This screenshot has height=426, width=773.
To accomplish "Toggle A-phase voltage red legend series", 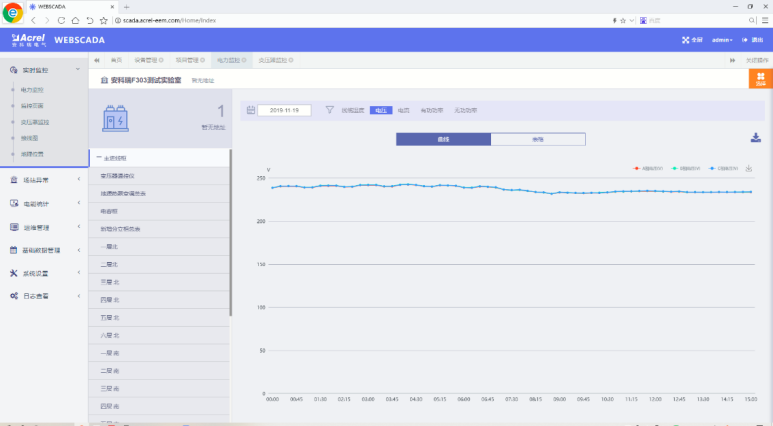I will (648, 169).
